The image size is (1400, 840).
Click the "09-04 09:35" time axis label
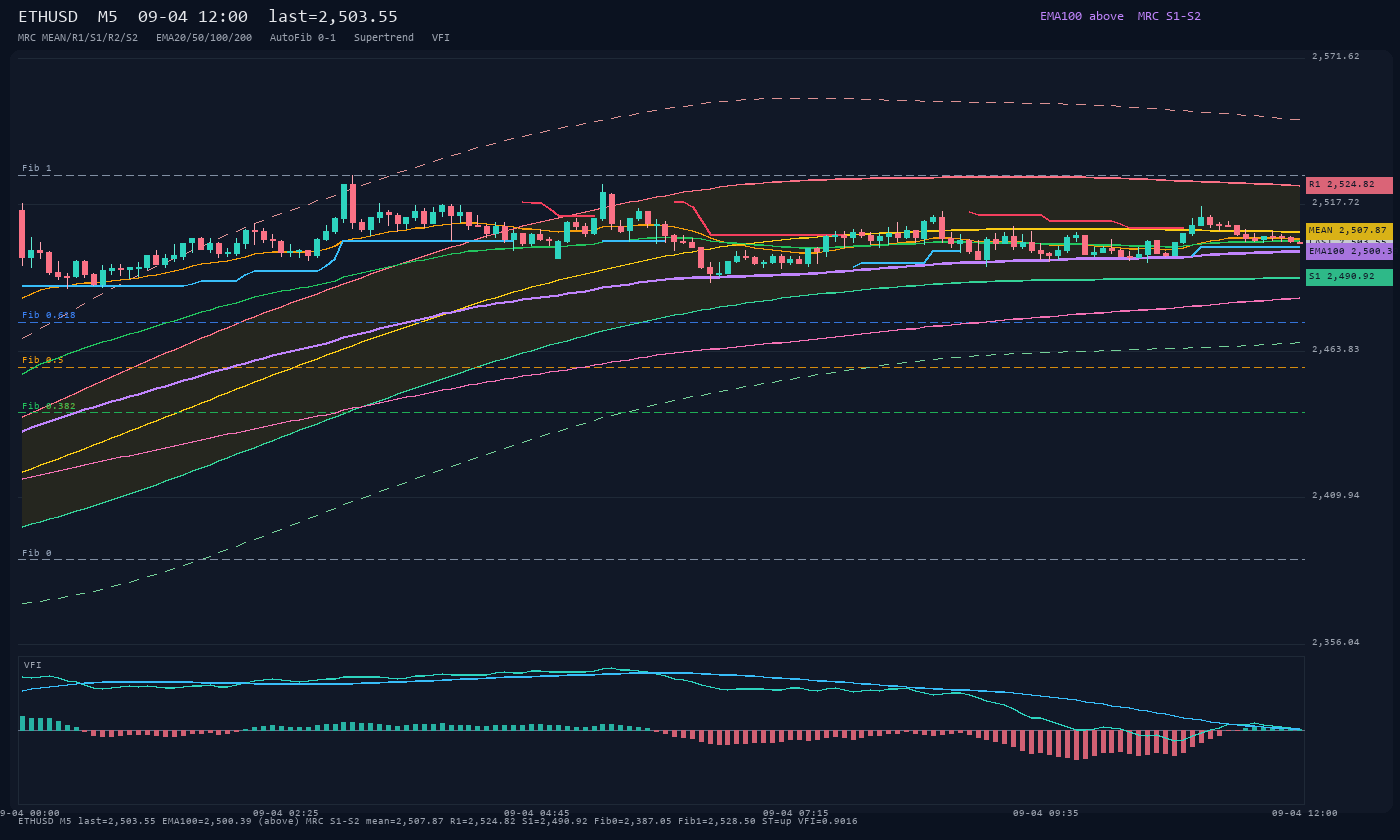pyautogui.click(x=1046, y=813)
